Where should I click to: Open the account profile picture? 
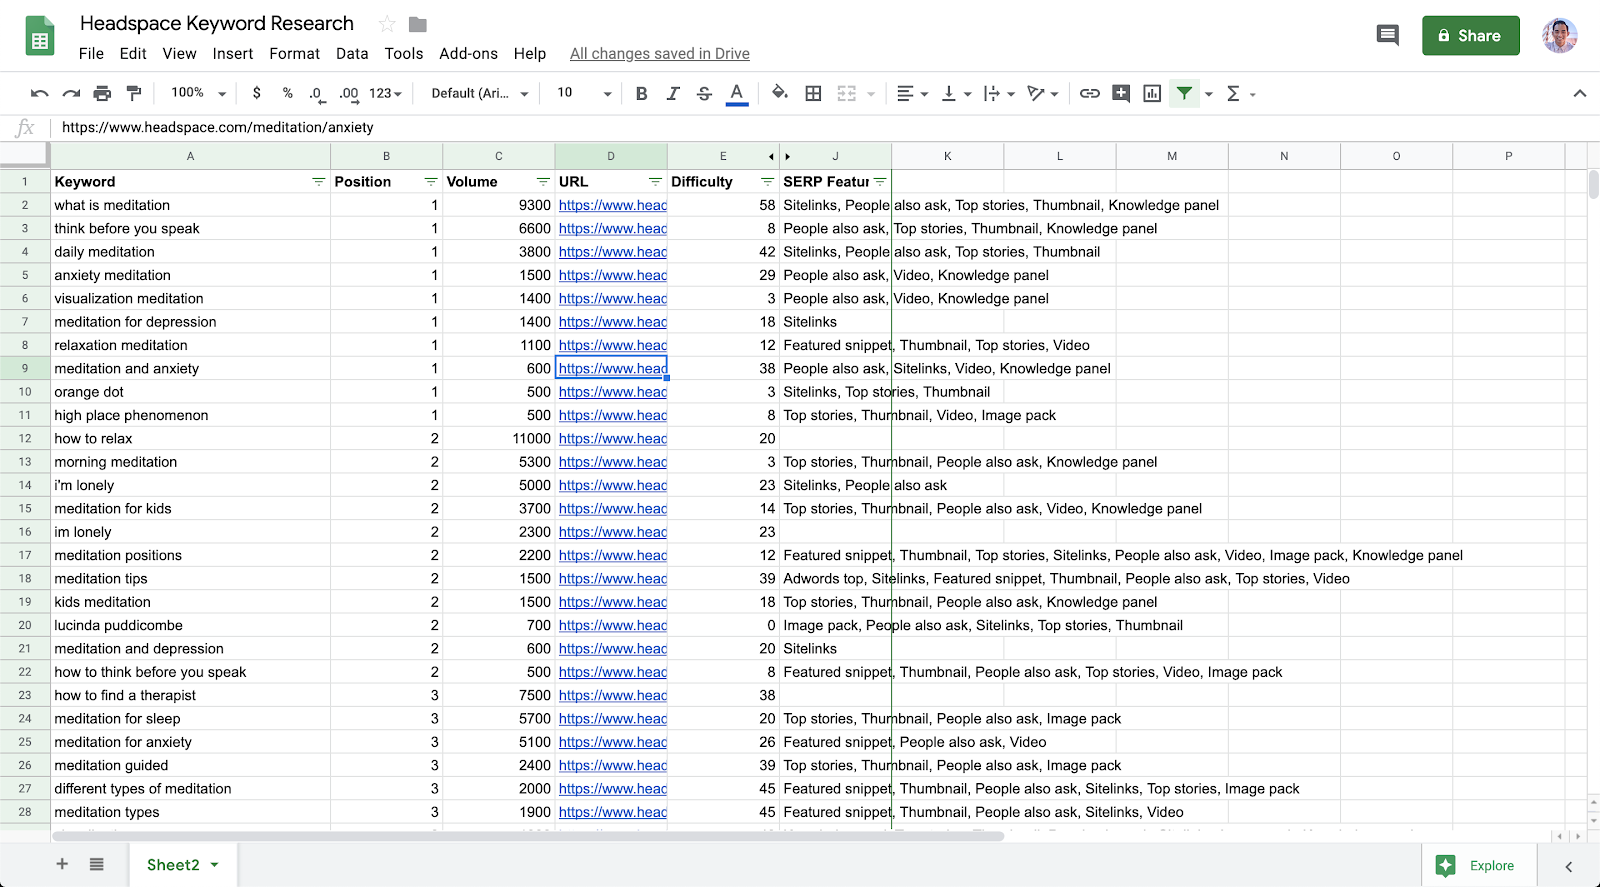1560,36
